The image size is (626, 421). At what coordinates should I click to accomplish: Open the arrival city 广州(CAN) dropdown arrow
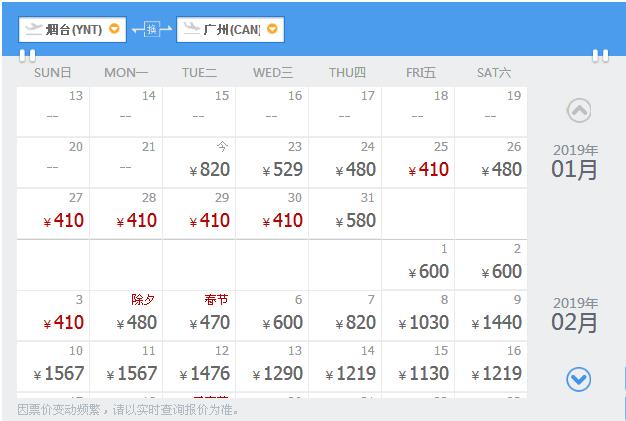pyautogui.click(x=272, y=29)
